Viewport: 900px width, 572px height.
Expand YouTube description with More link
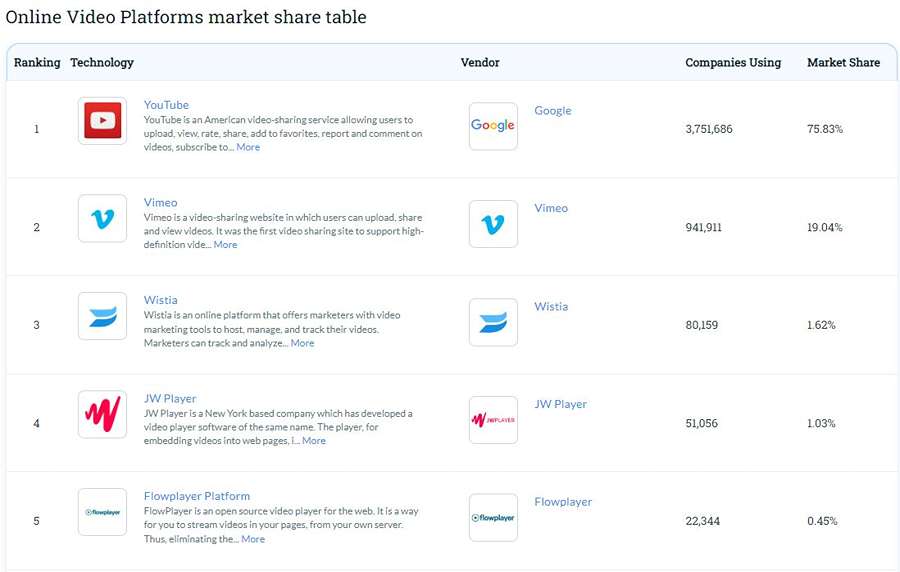[x=248, y=147]
